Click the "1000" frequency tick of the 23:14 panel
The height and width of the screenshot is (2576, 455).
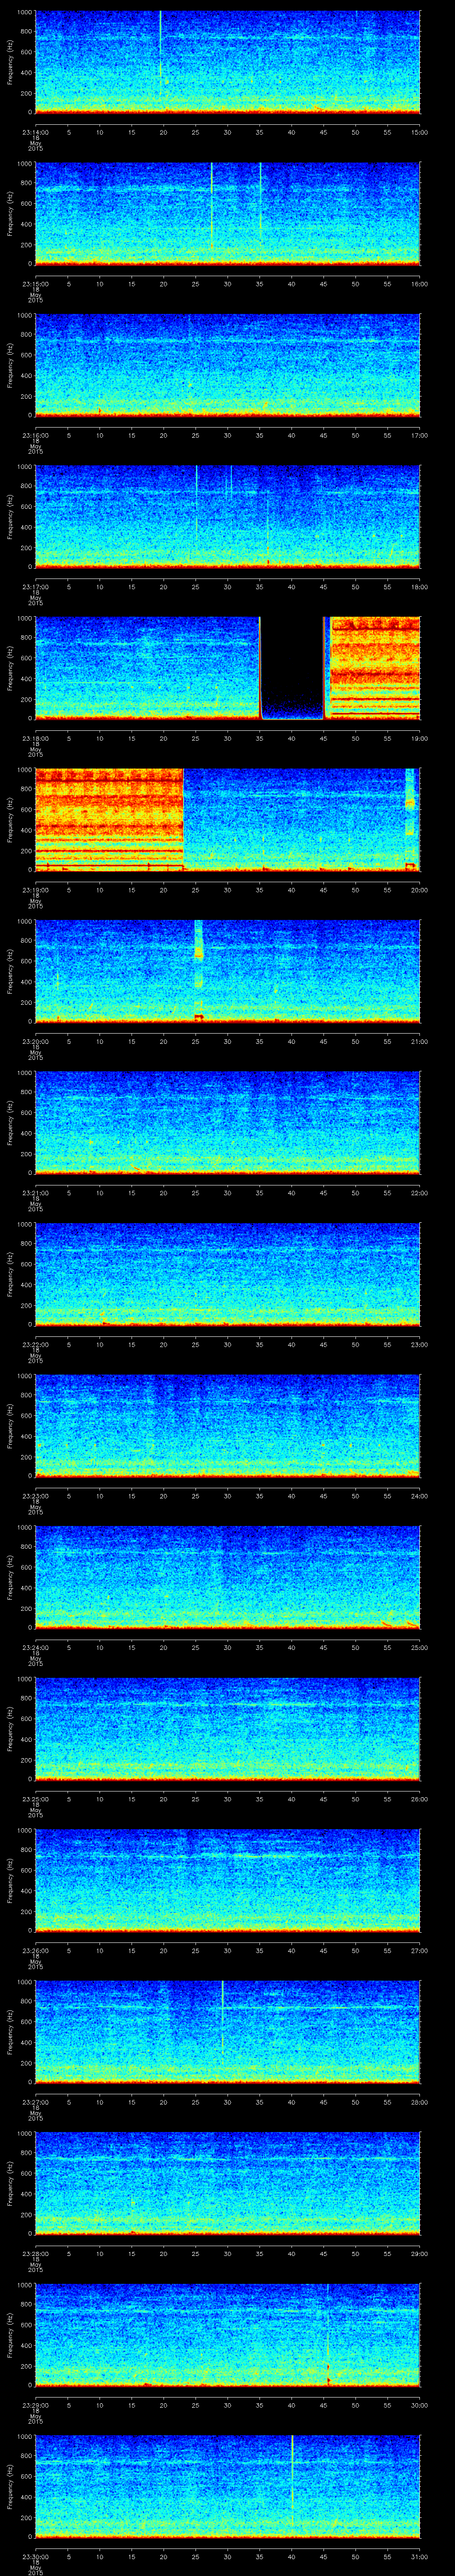pyautogui.click(x=24, y=12)
